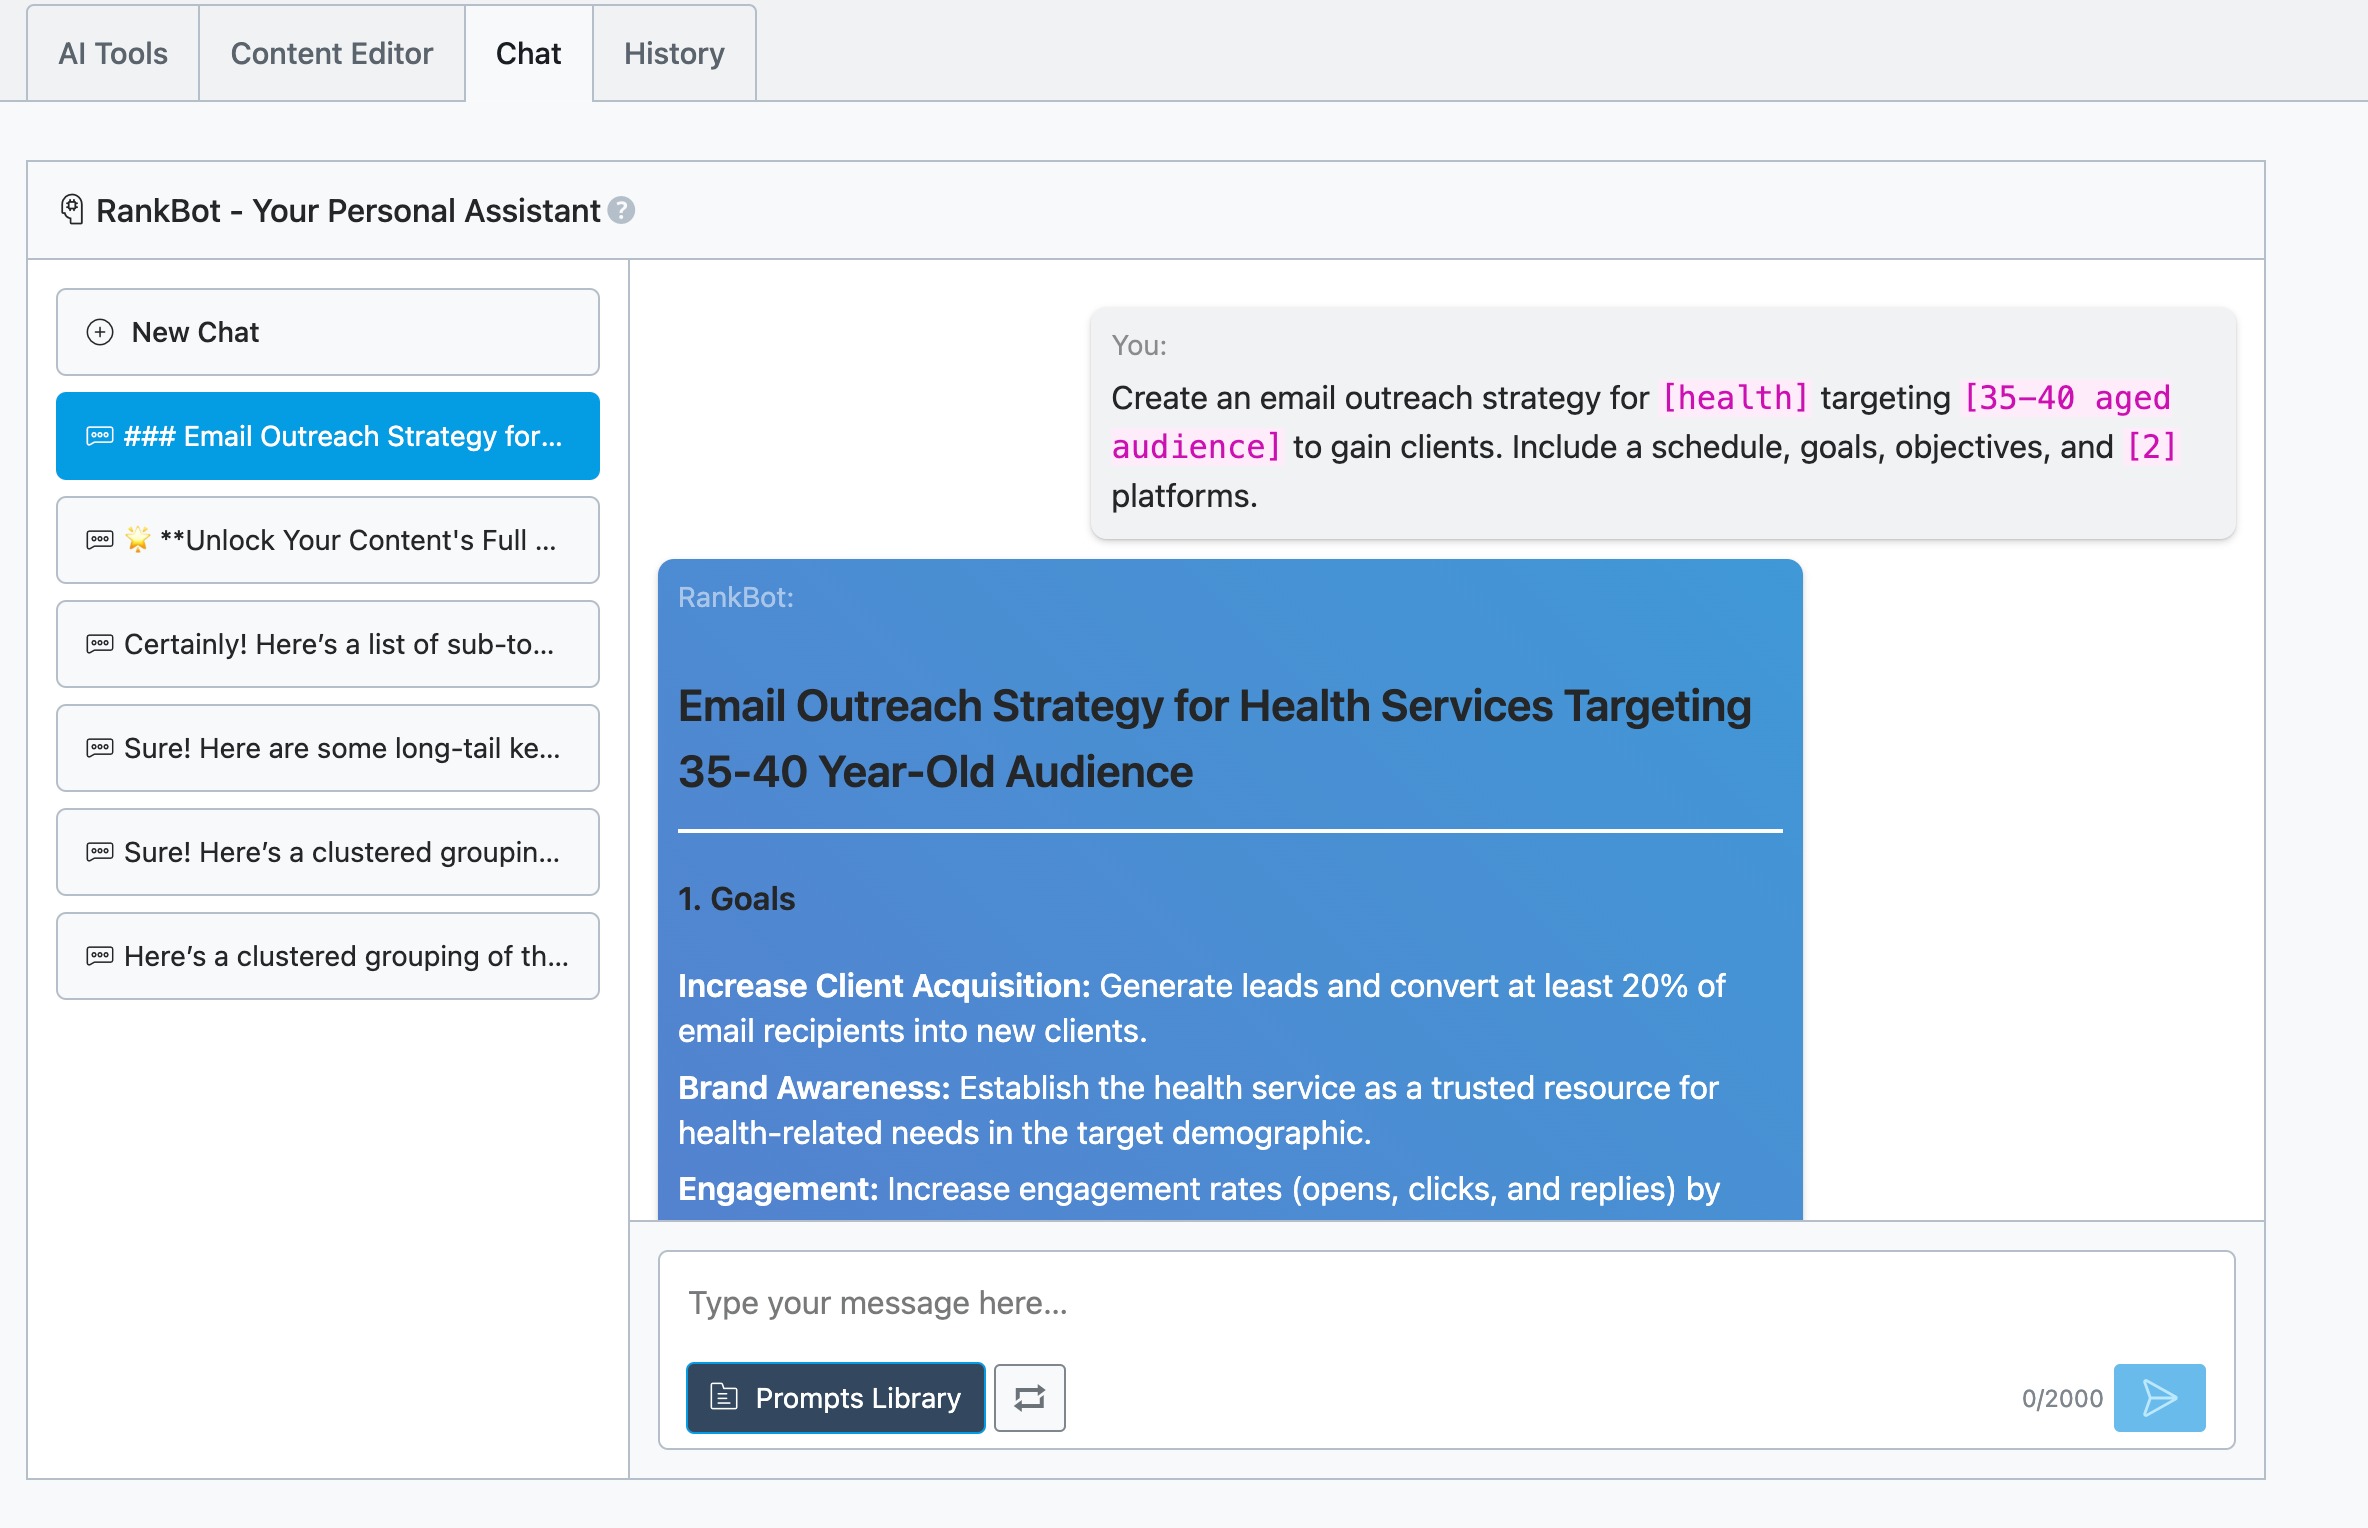Viewport: 2368px width, 1528px height.
Task: Select the 'Sure! Here's a clustered groupin' conversation
Action: [327, 852]
